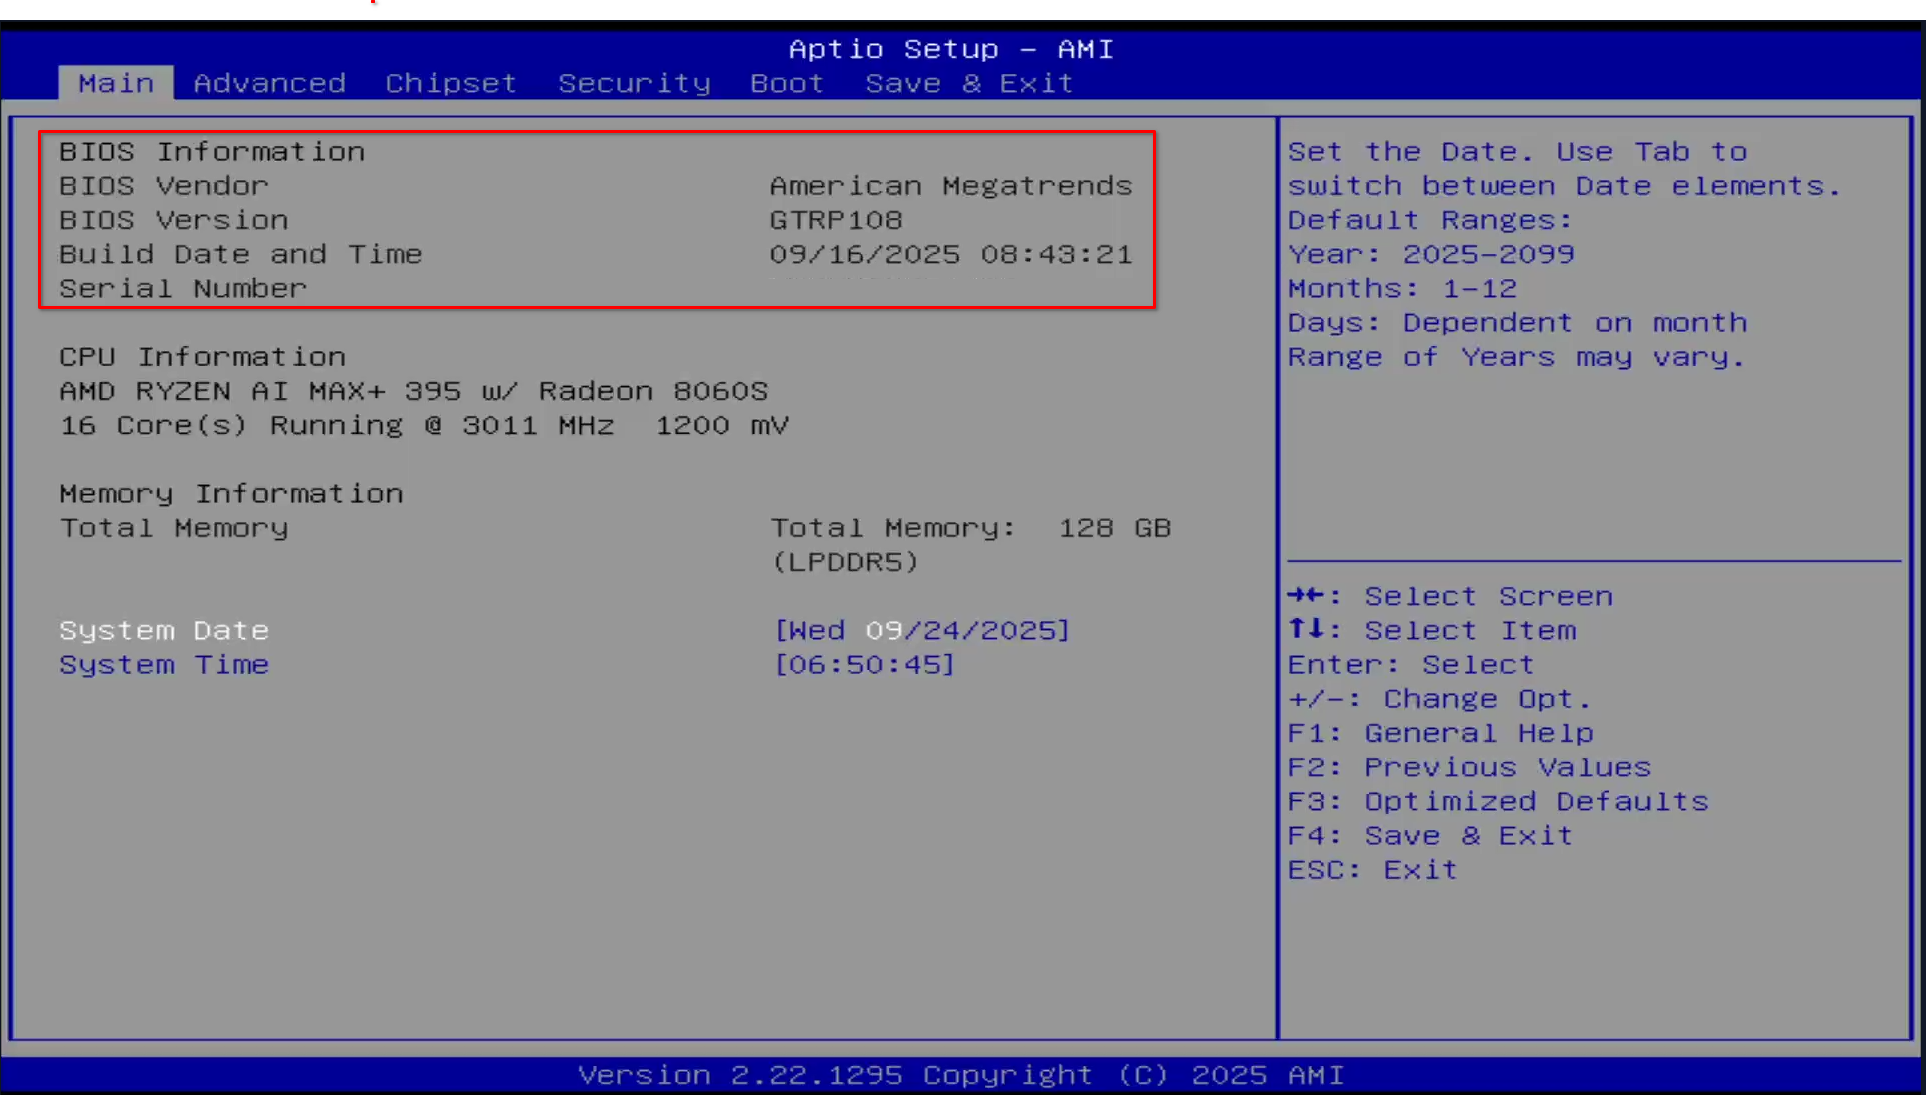Switch to the Main tab
Image resolution: width=1926 pixels, height=1095 pixels.
(116, 83)
